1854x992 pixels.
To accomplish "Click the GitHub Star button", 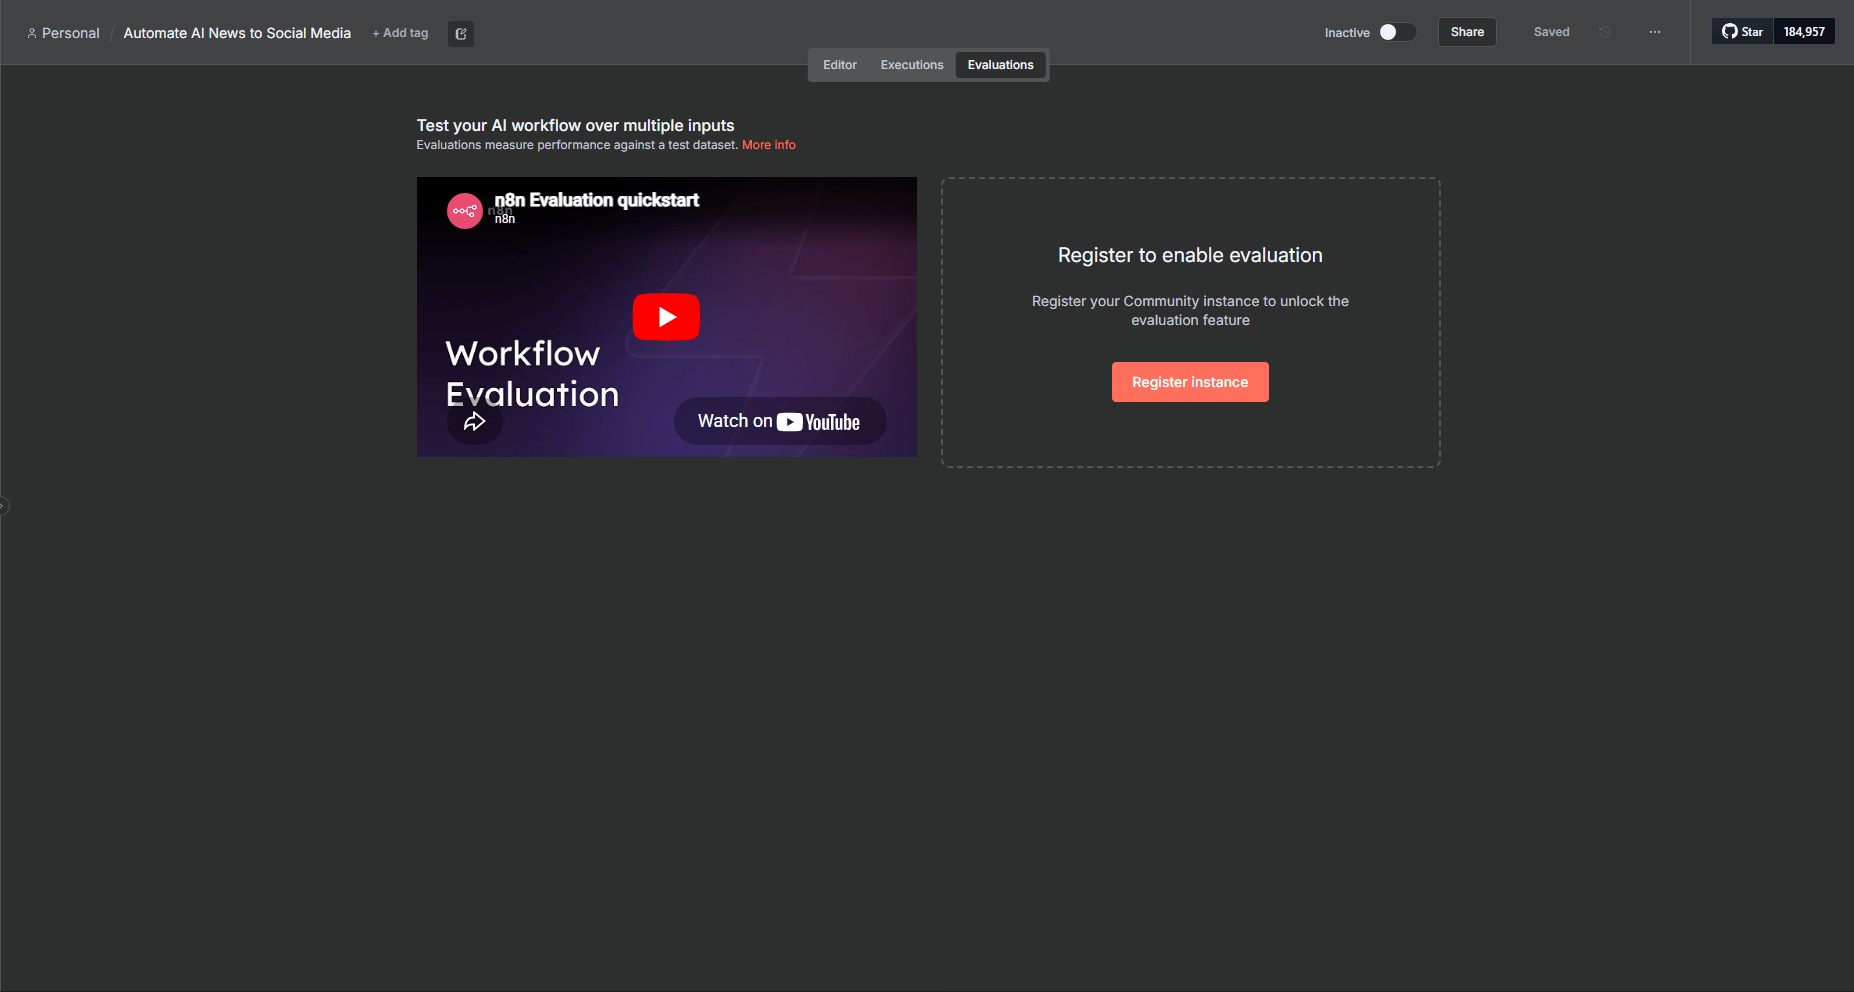I will 1742,32.
